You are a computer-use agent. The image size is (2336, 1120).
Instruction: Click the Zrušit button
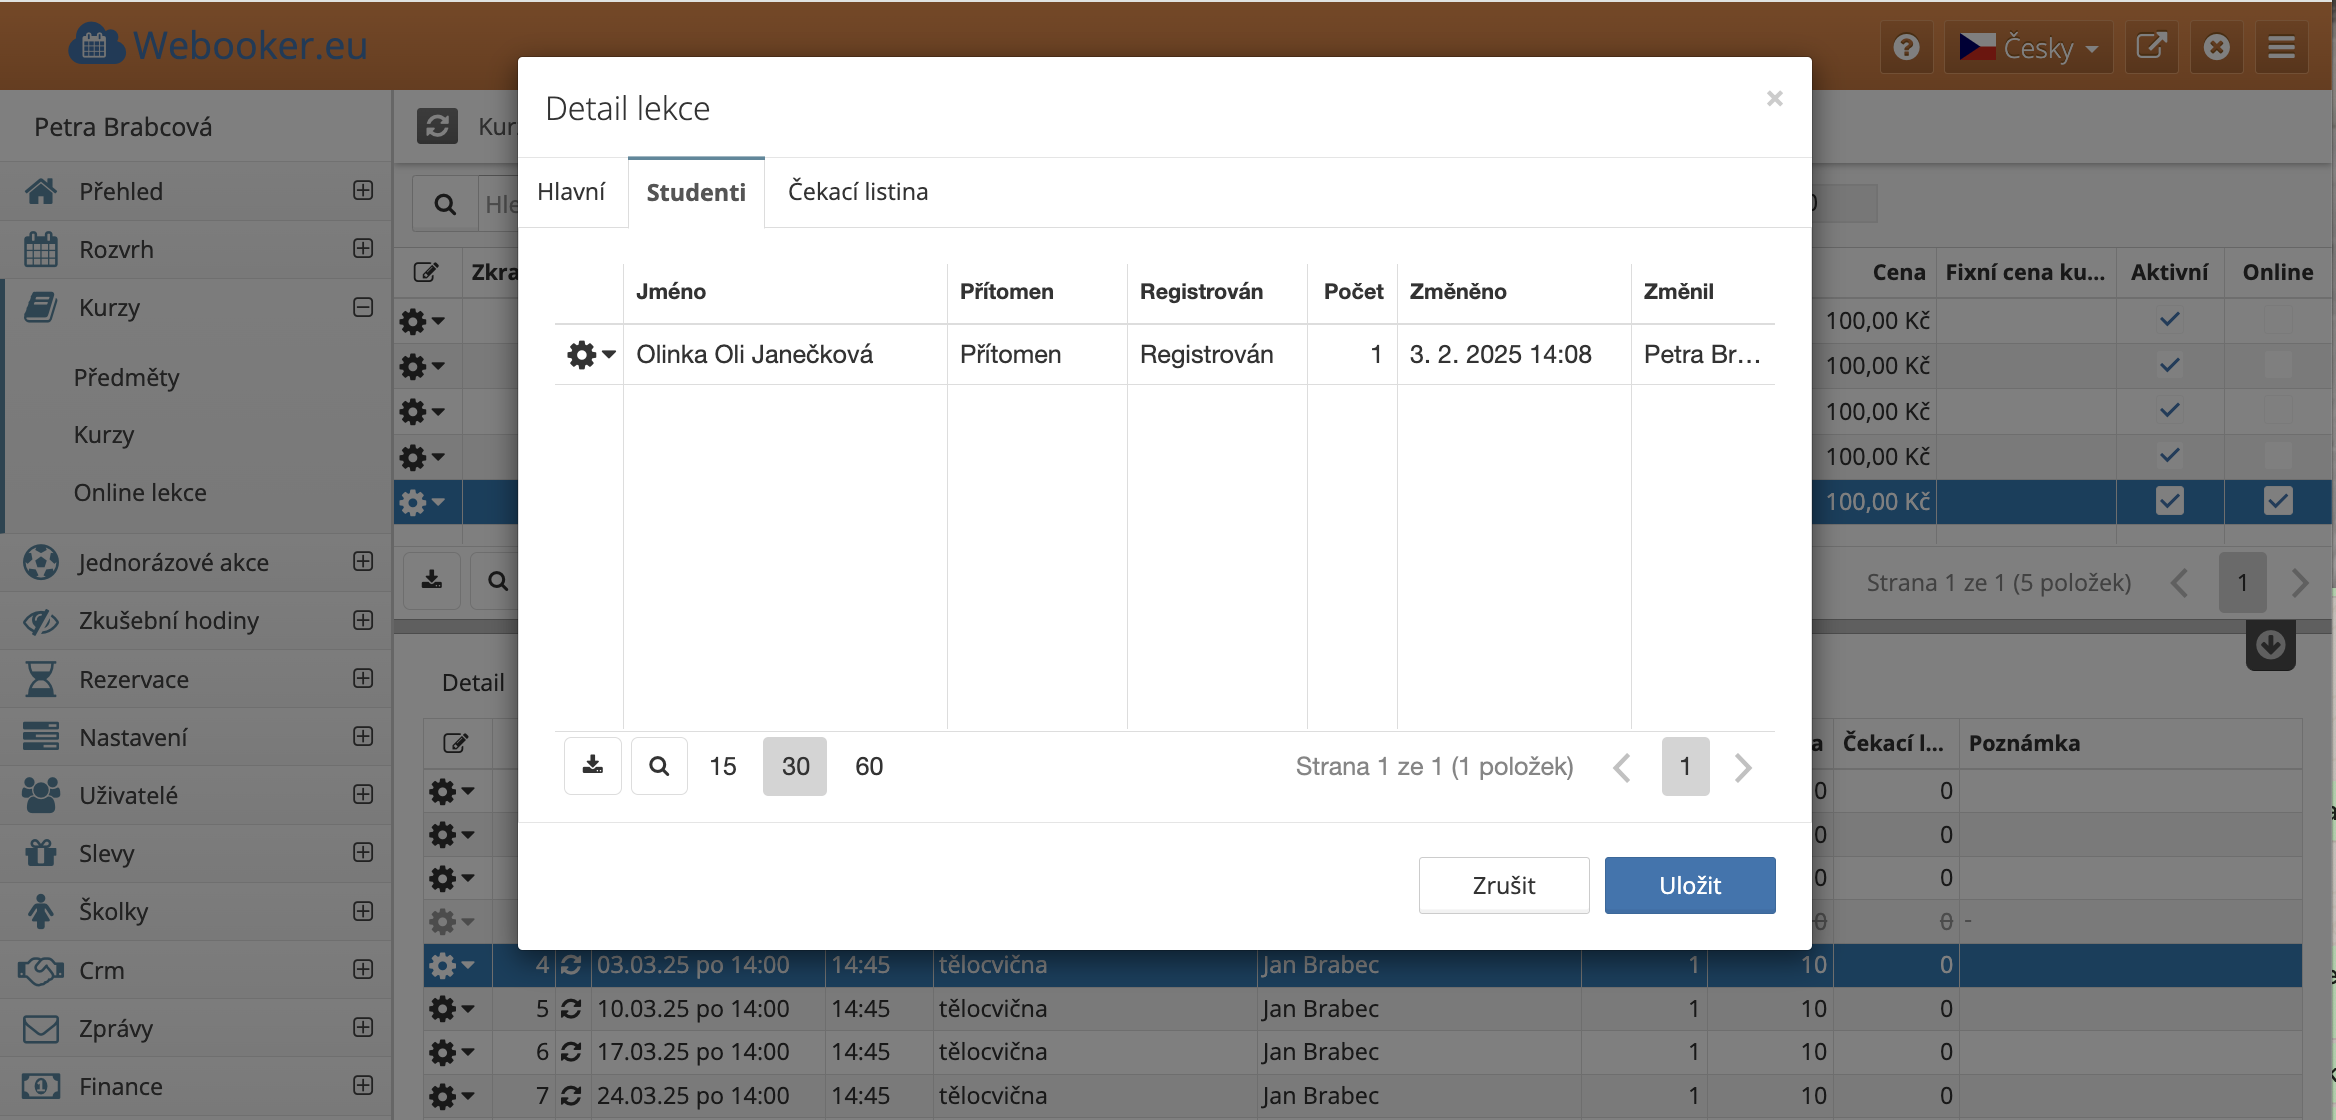pos(1503,885)
